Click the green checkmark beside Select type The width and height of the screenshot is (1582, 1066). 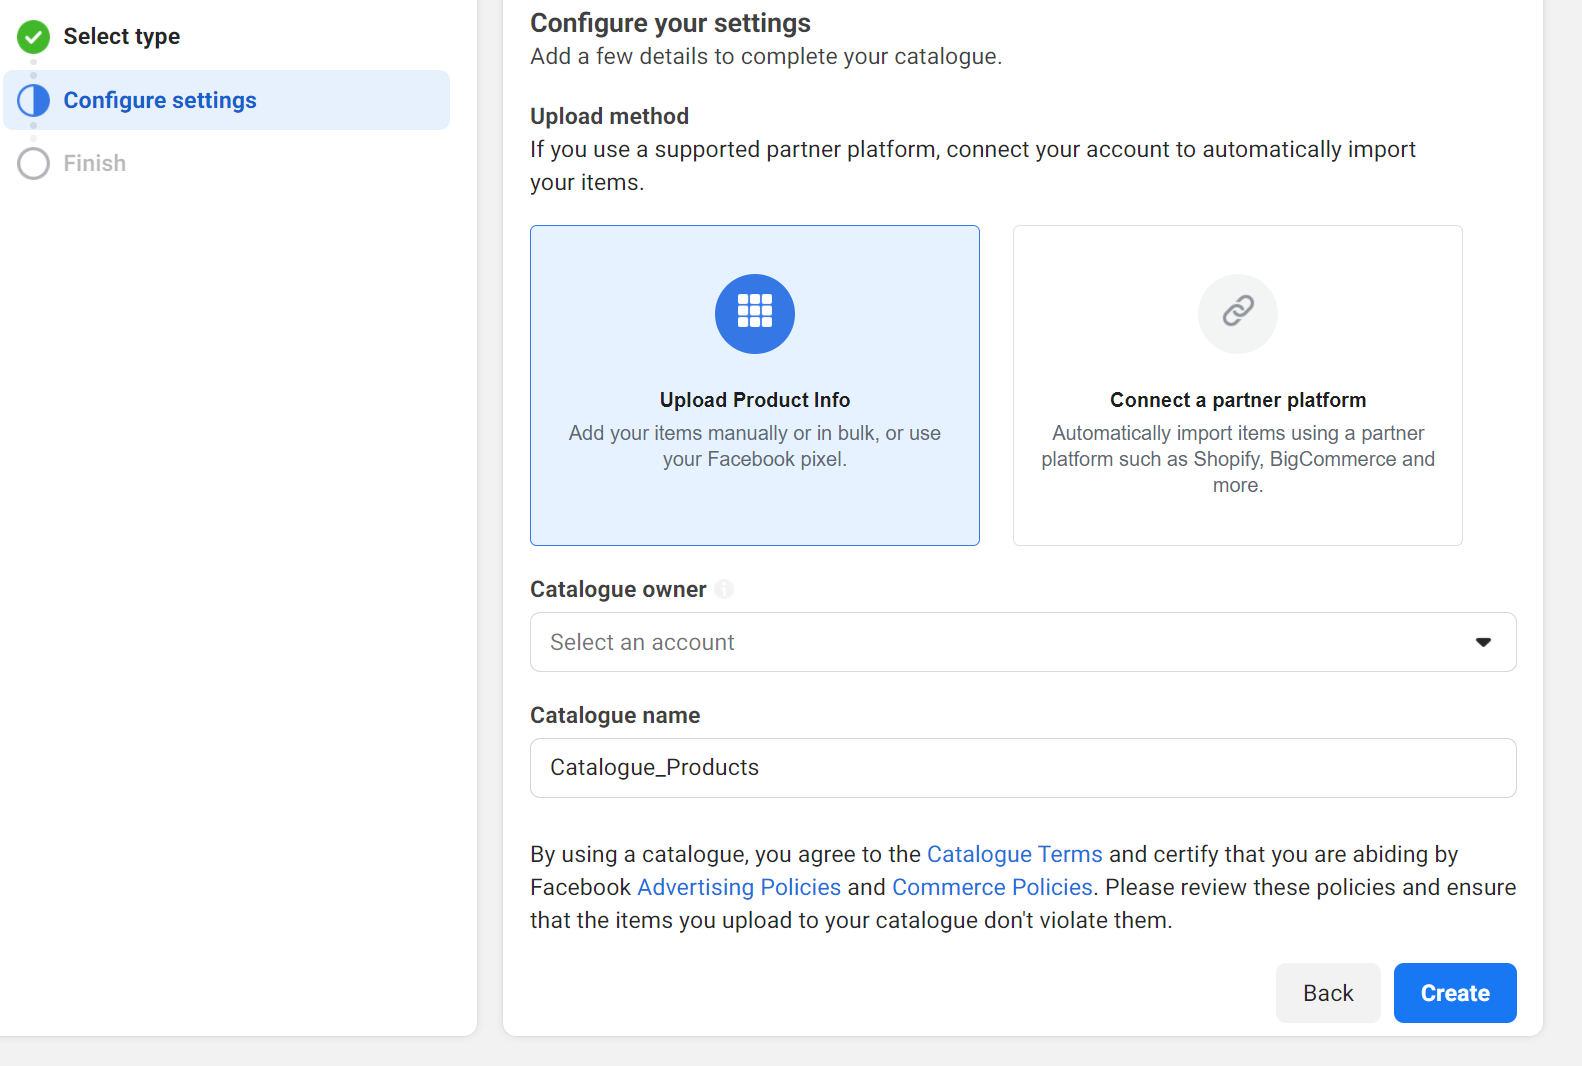click(33, 37)
